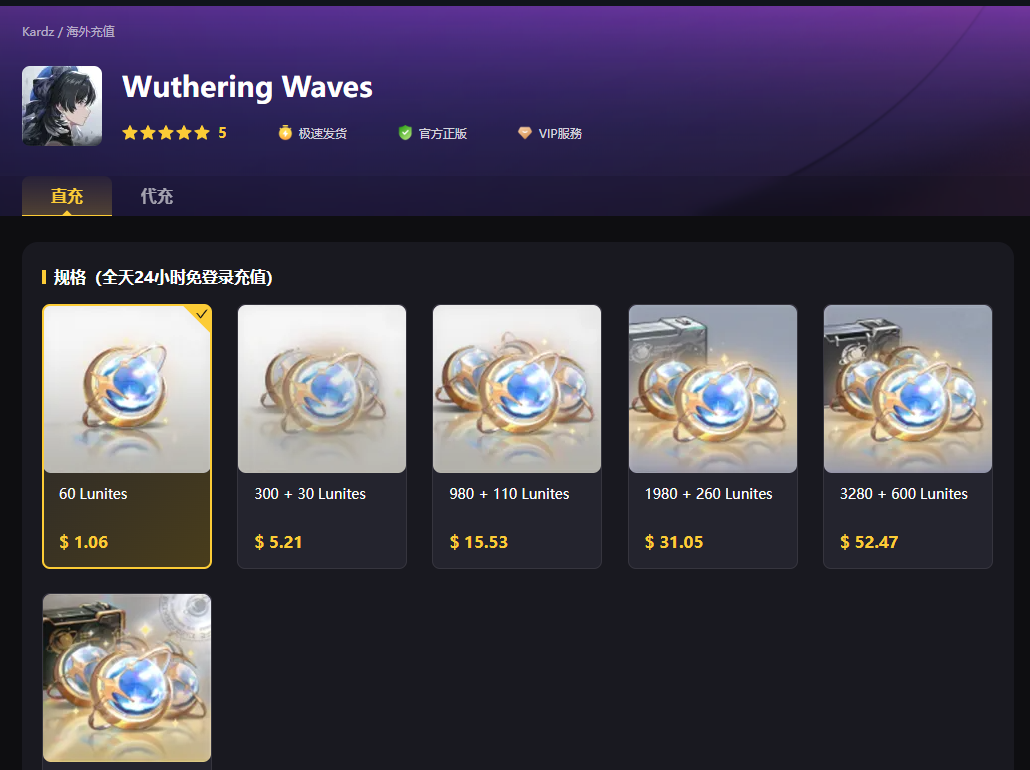
Task: Choose the $ 52.47 package price
Action: [x=869, y=542]
